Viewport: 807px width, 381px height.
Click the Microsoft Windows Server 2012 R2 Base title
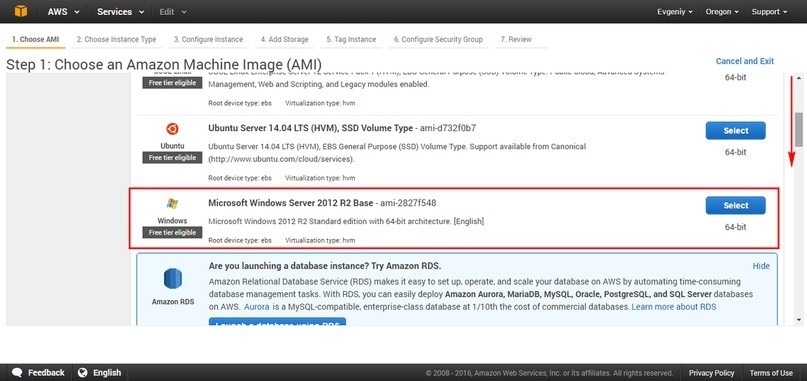point(290,203)
